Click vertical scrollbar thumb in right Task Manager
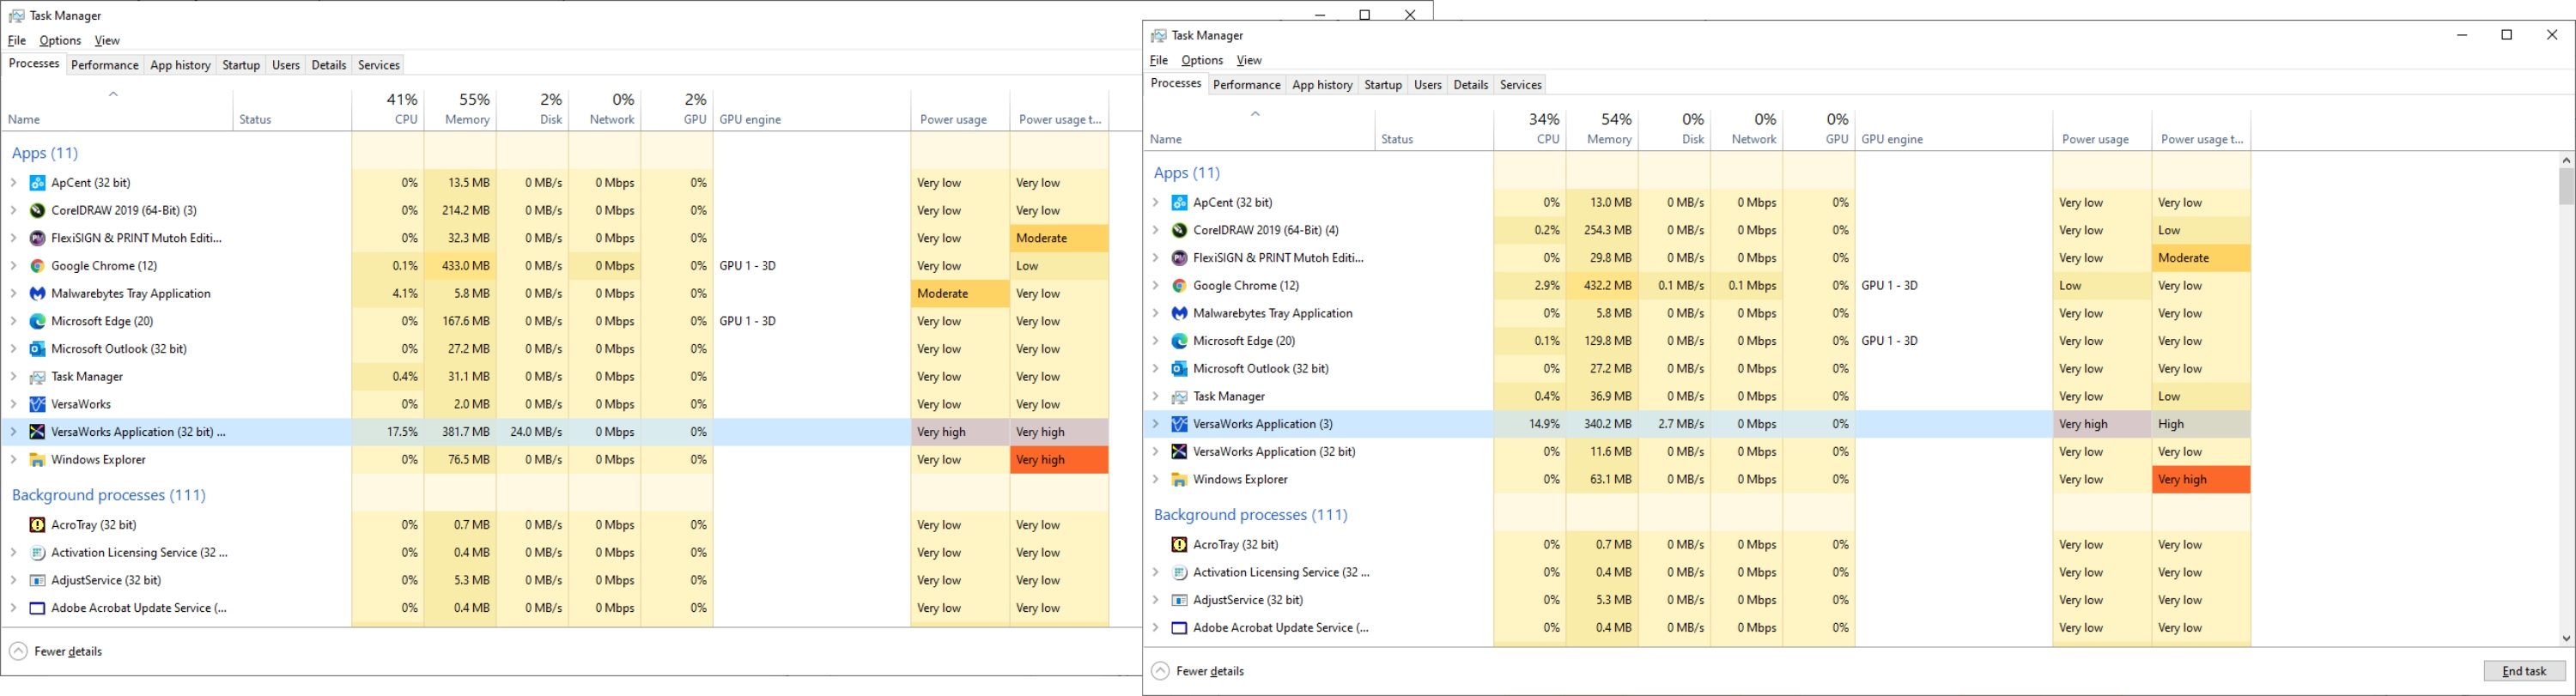 coord(2566,186)
